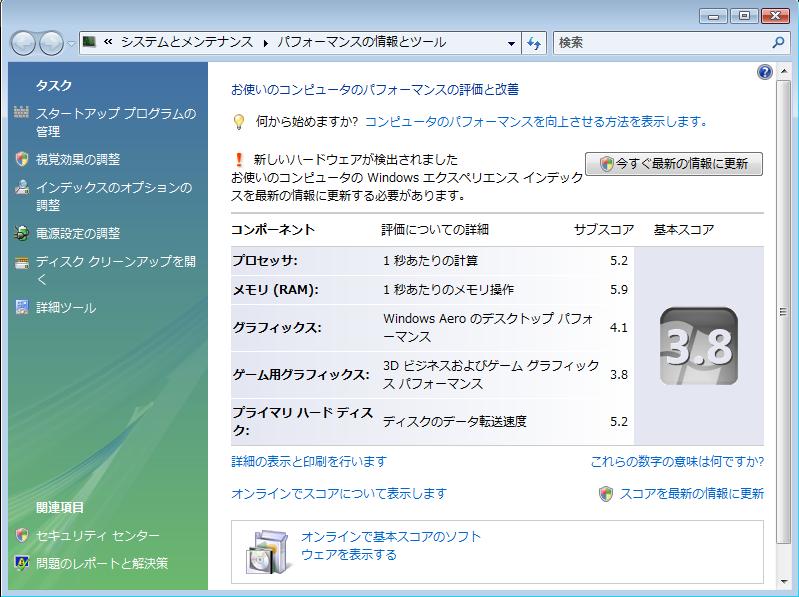Maximize the window
799x597 pixels.
coord(744,16)
